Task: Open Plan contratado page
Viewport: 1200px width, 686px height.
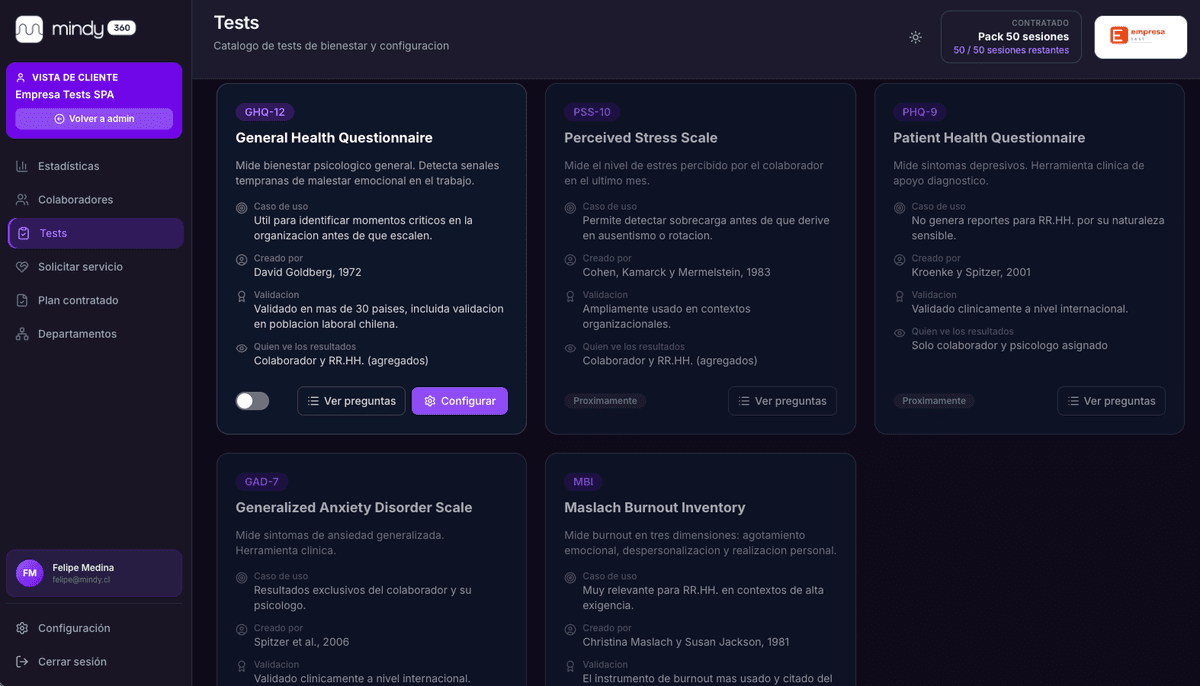Action: coord(78,301)
